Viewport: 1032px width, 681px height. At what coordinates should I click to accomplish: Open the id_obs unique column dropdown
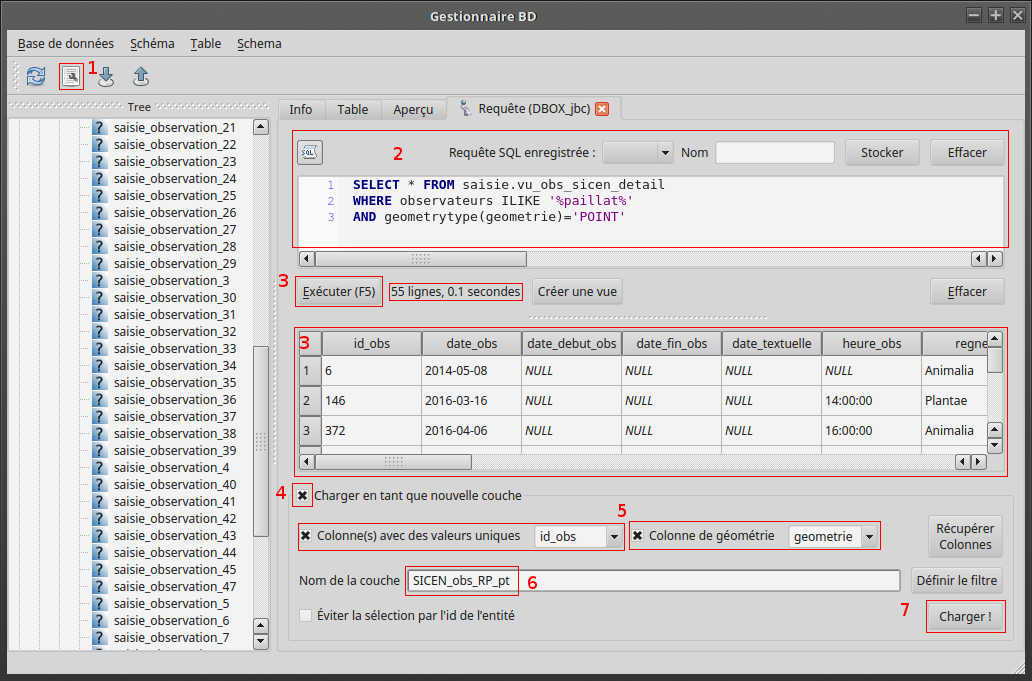click(579, 537)
